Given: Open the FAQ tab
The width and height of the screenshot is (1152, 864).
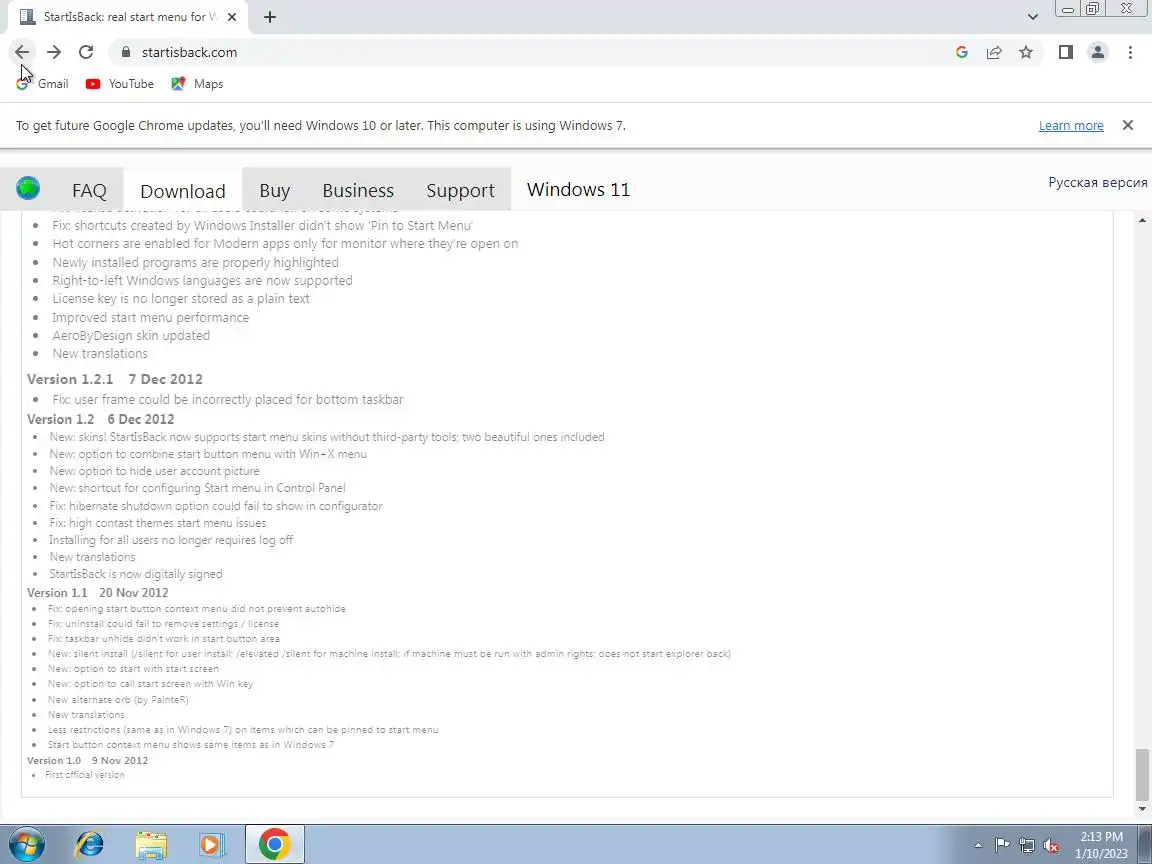Looking at the screenshot, I should pyautogui.click(x=90, y=190).
